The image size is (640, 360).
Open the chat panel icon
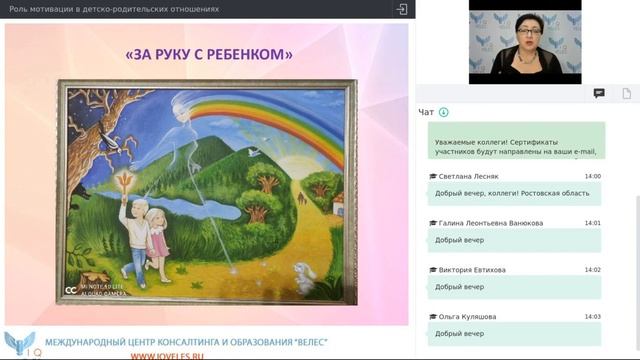[x=599, y=93]
